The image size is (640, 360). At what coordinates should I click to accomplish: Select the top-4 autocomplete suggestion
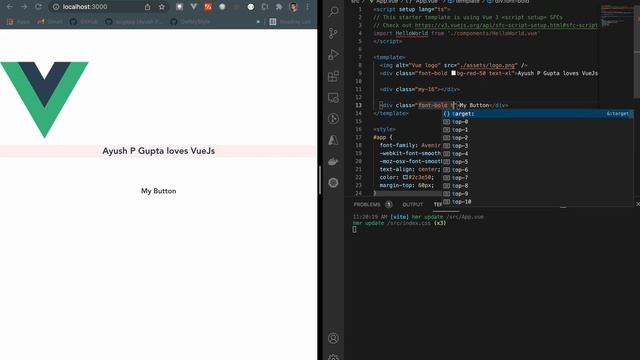[x=538, y=154]
